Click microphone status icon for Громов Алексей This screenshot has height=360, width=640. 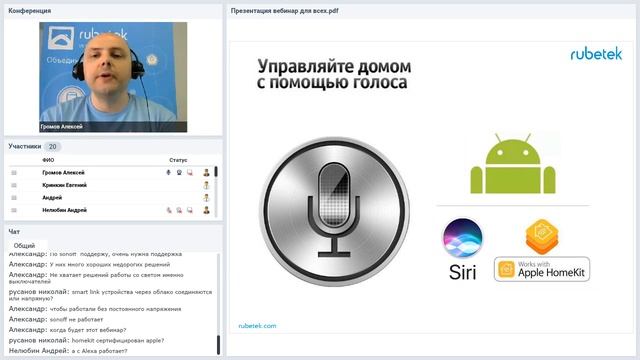pos(168,173)
